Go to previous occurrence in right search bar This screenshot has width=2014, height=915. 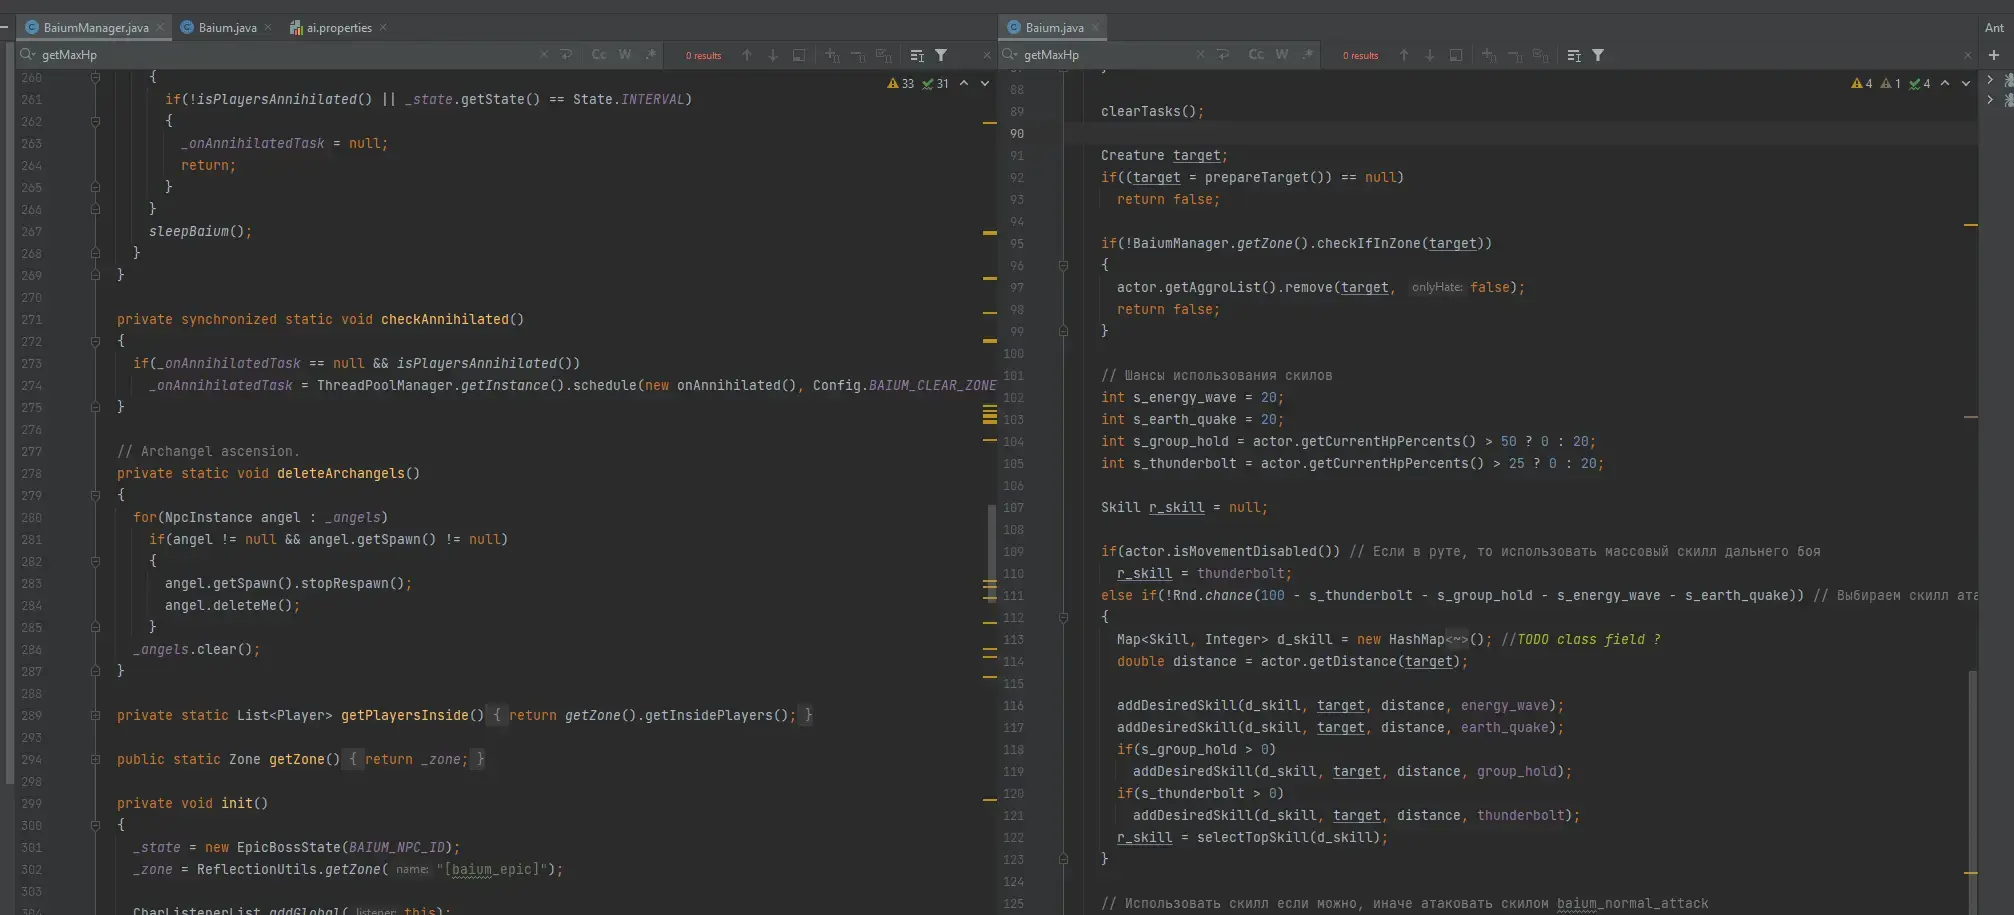coord(1404,55)
